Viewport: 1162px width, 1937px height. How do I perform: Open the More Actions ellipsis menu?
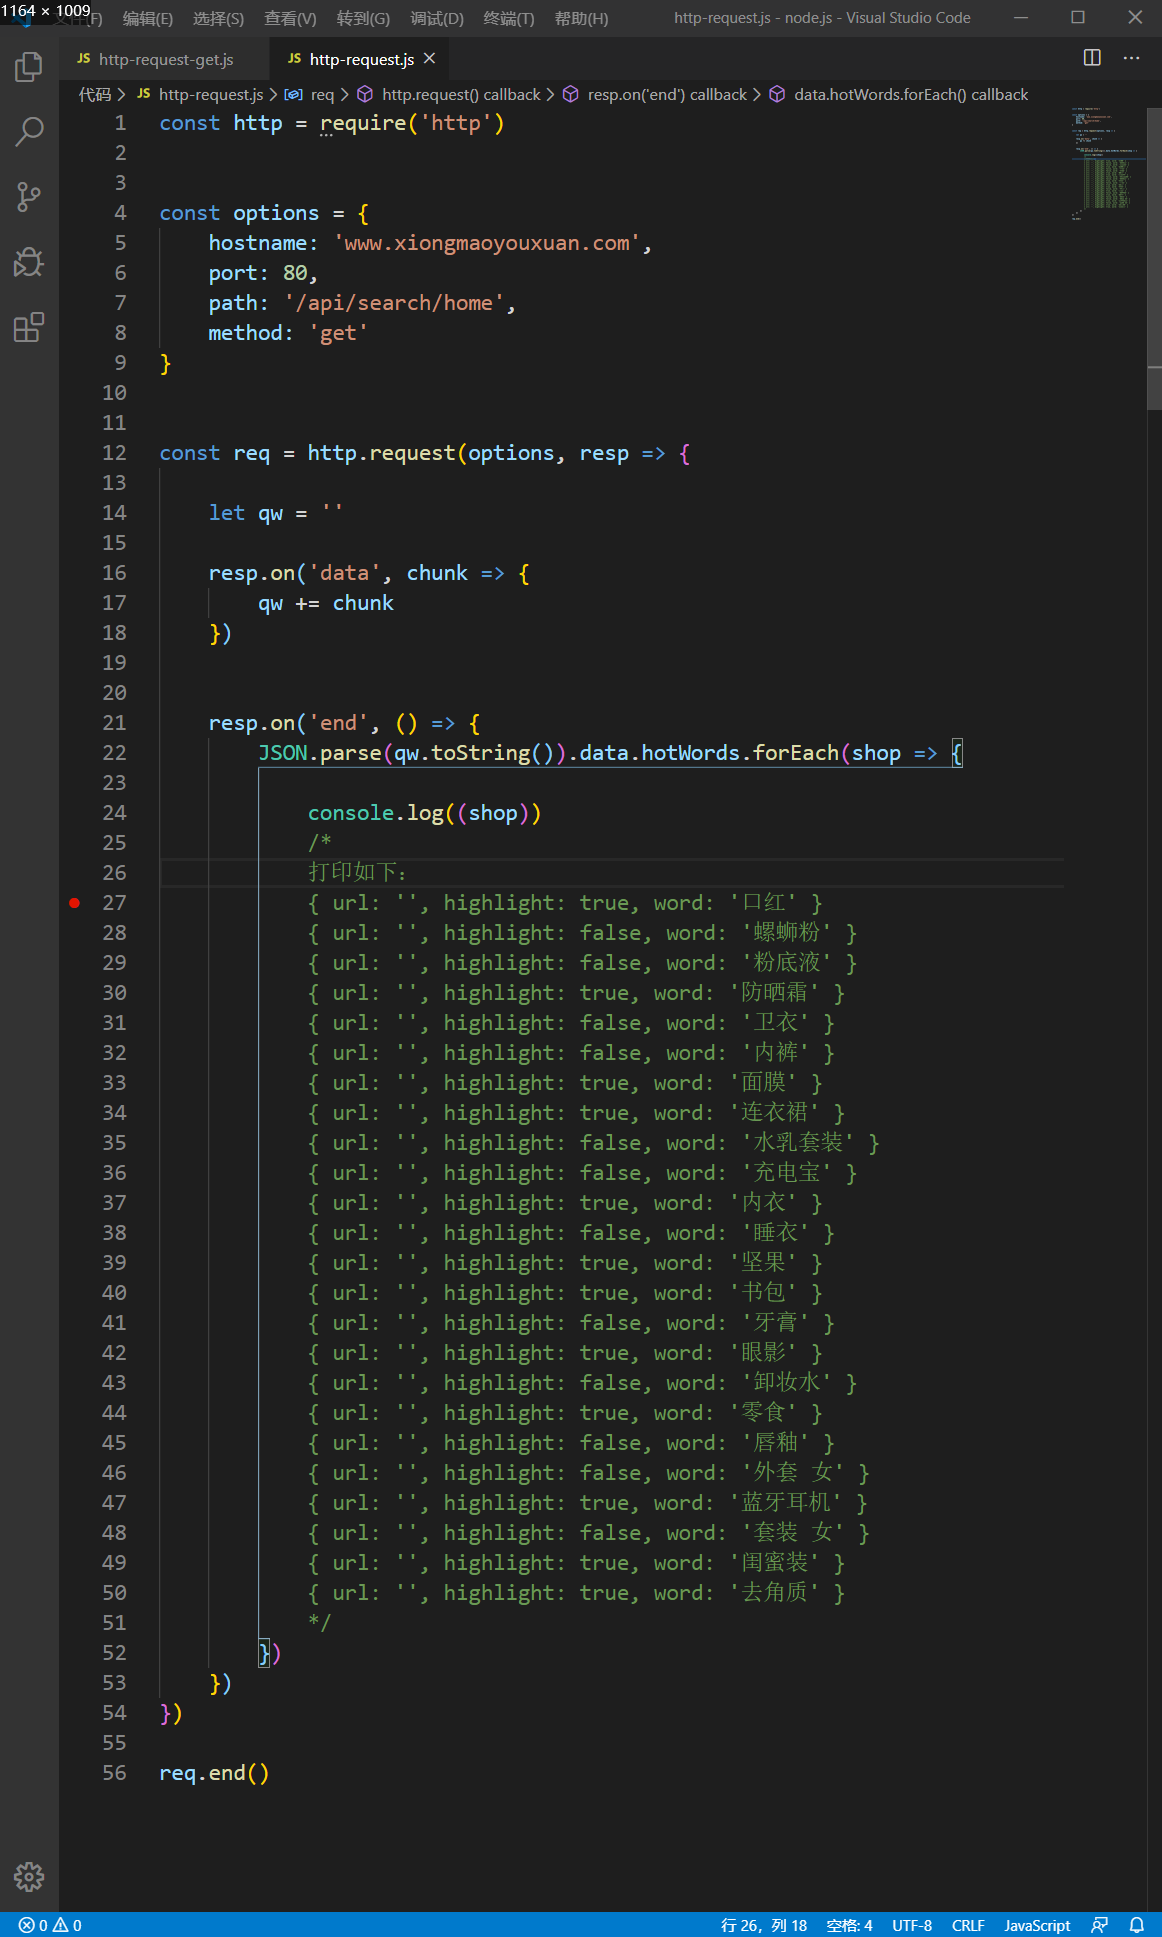pos(1131,58)
